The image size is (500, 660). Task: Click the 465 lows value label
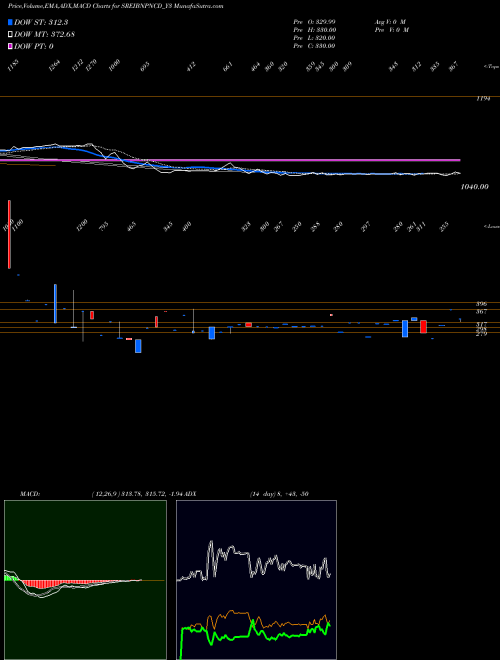pyautogui.click(x=131, y=226)
